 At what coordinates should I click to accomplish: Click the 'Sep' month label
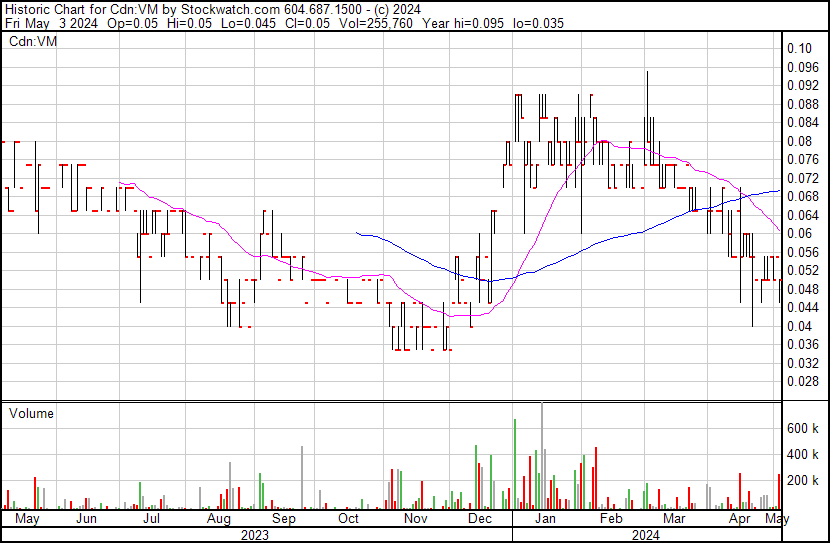pos(284,519)
